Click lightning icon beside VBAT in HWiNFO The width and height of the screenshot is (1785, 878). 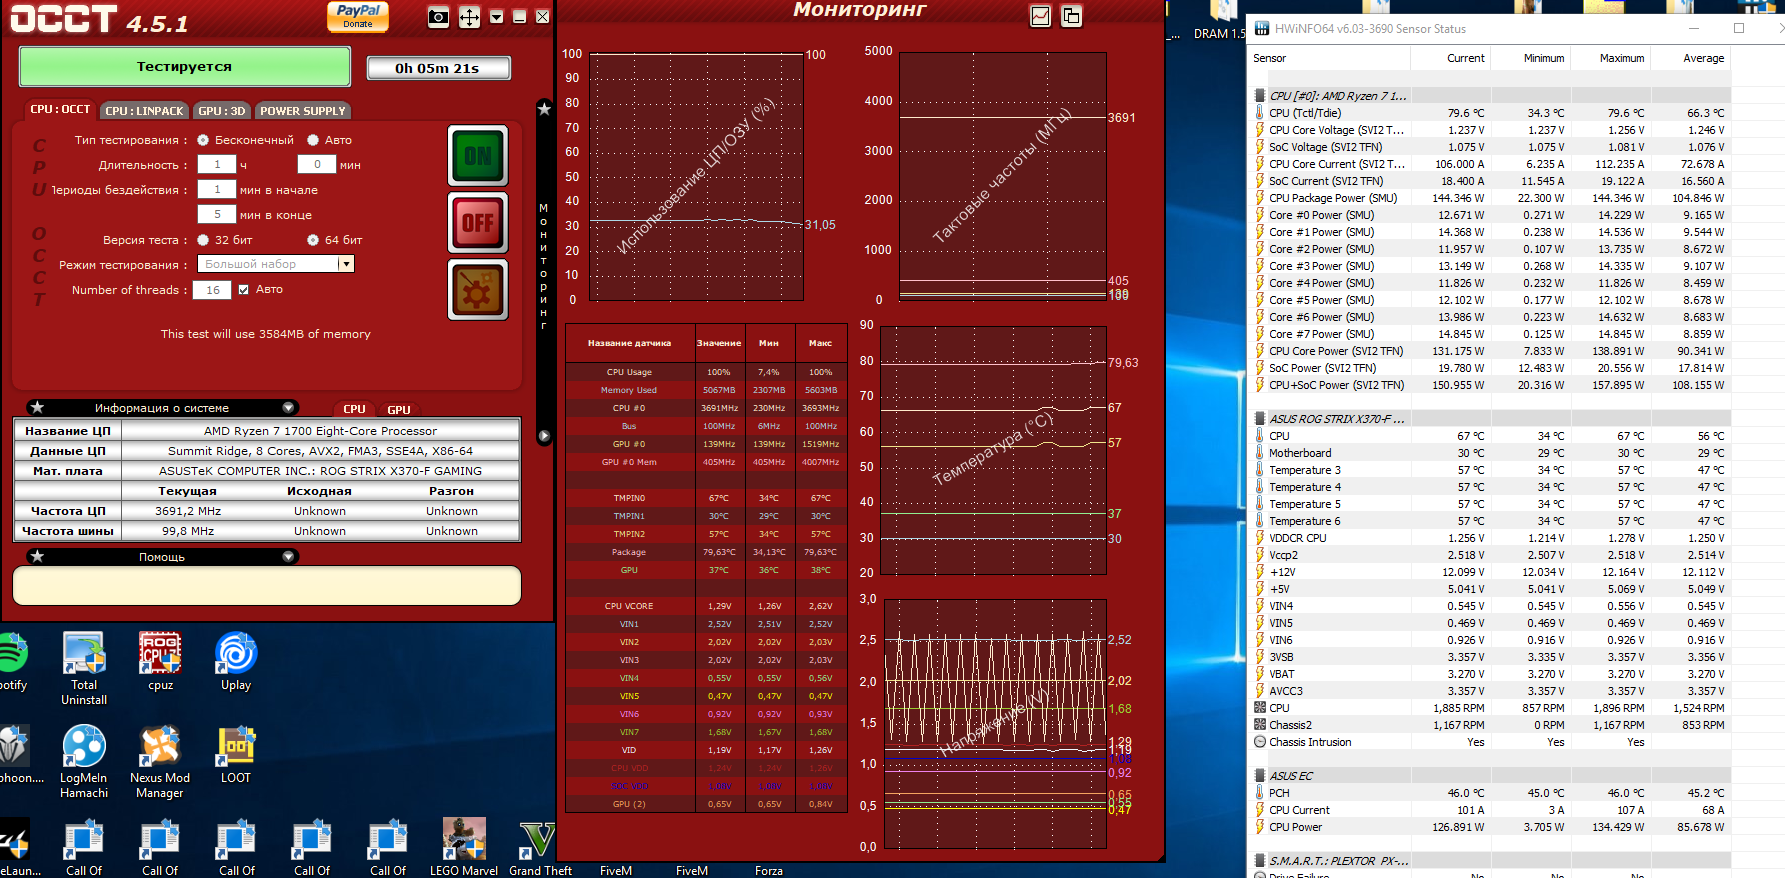point(1260,674)
